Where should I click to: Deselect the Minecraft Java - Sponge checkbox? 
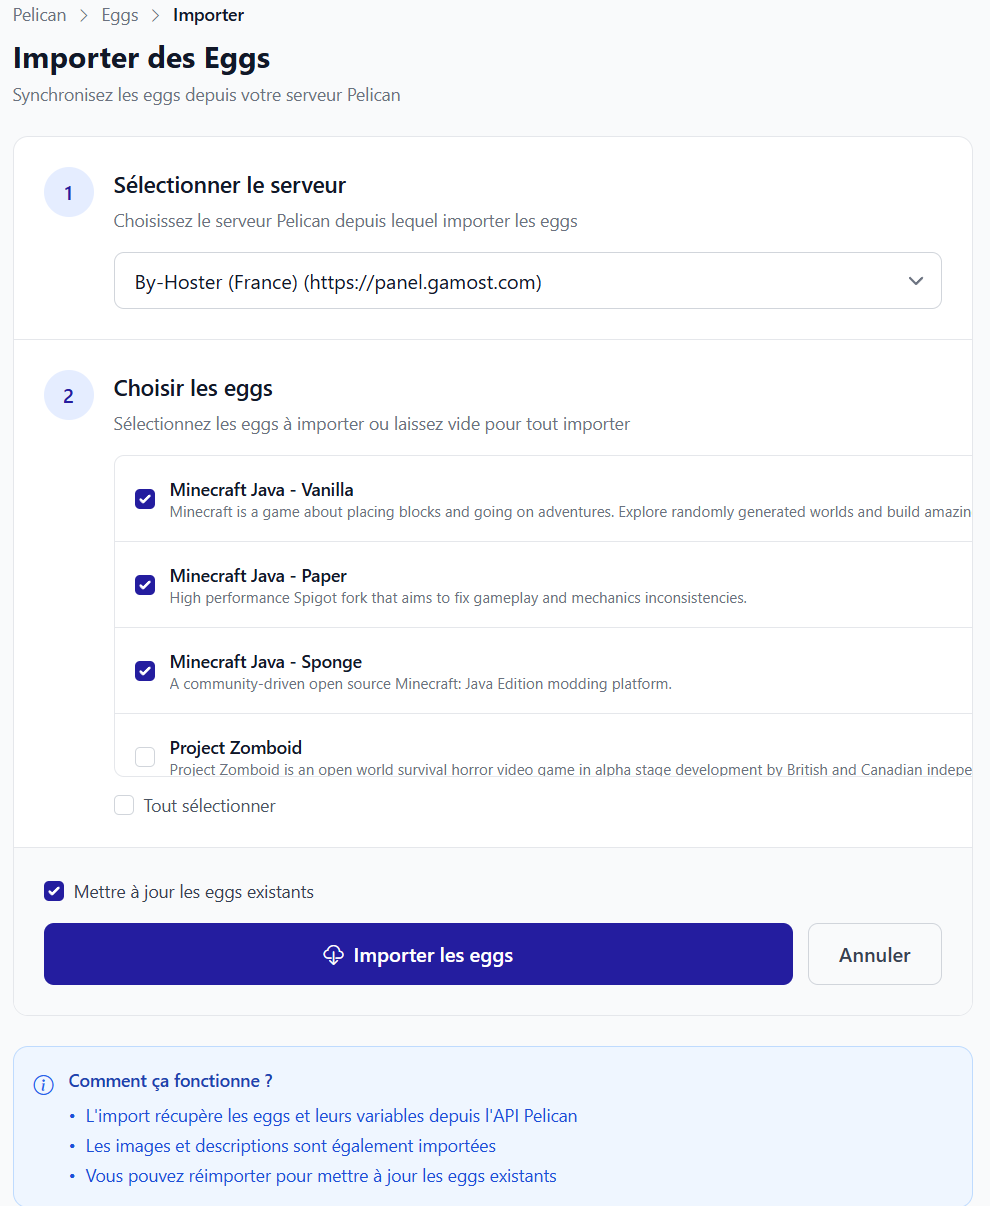[145, 671]
